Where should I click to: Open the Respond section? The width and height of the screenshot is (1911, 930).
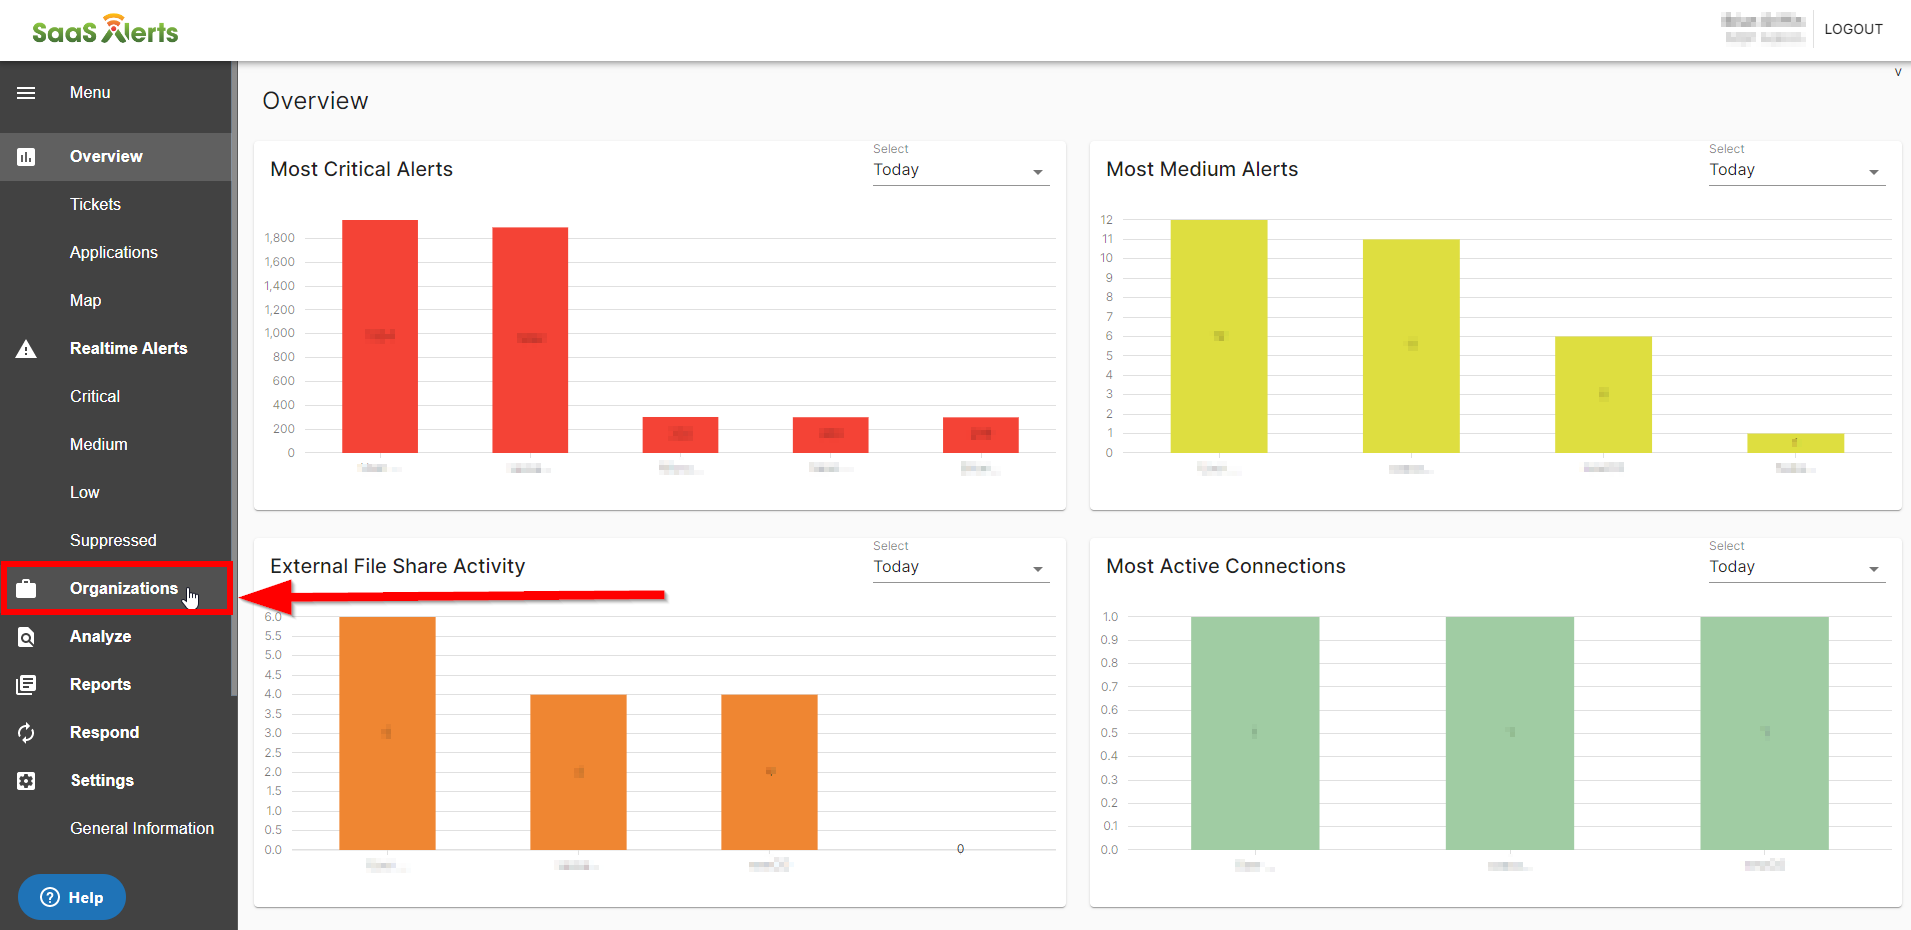(116, 733)
